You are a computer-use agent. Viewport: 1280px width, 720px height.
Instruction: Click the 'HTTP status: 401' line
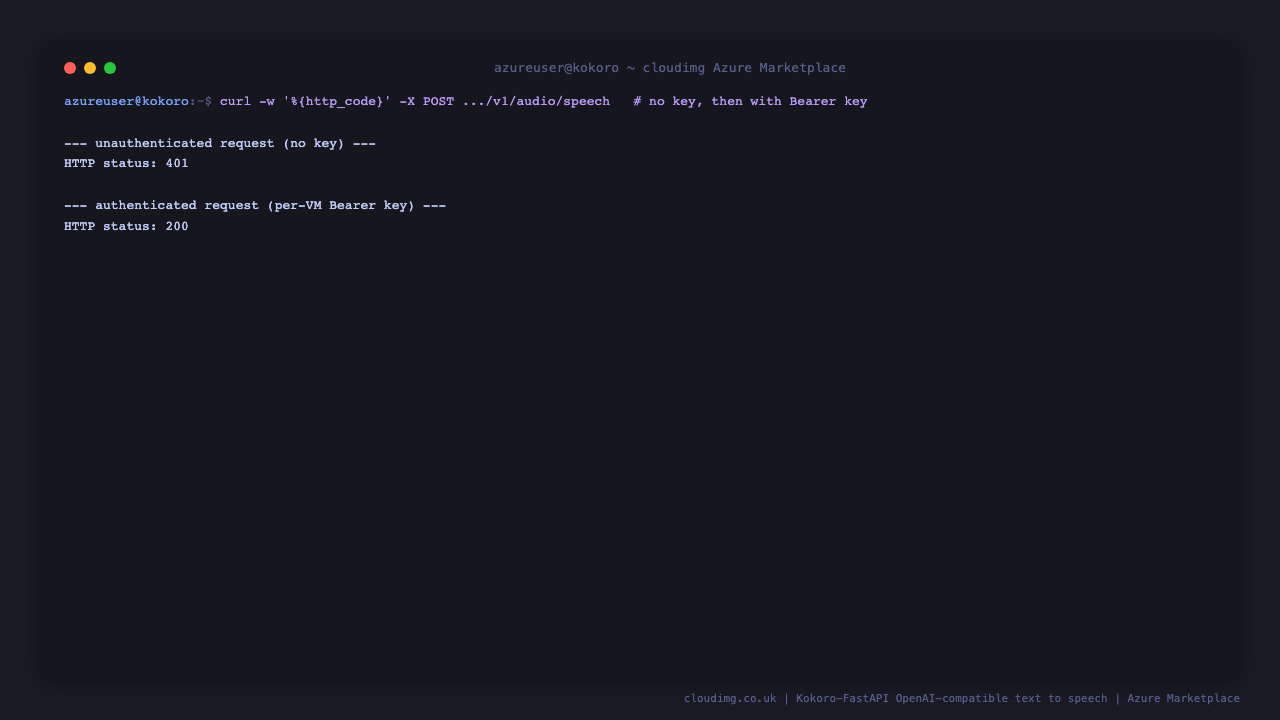tap(126, 163)
